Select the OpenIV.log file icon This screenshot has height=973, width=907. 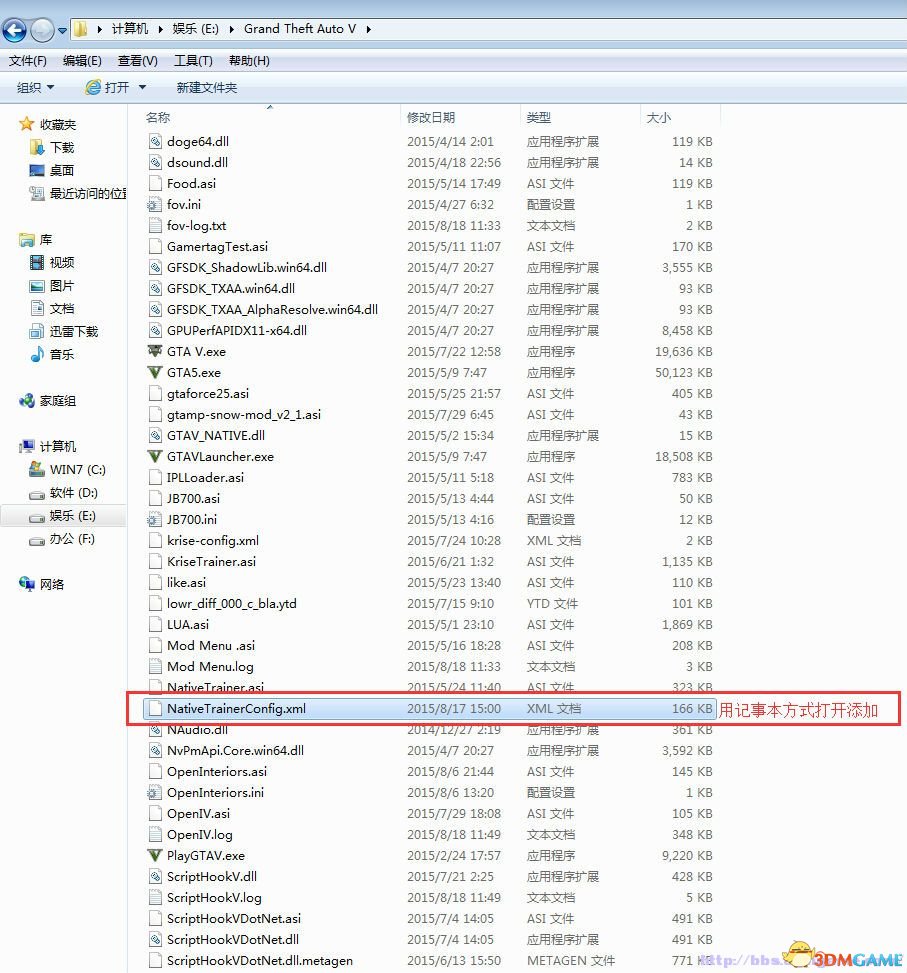pyautogui.click(x=155, y=835)
